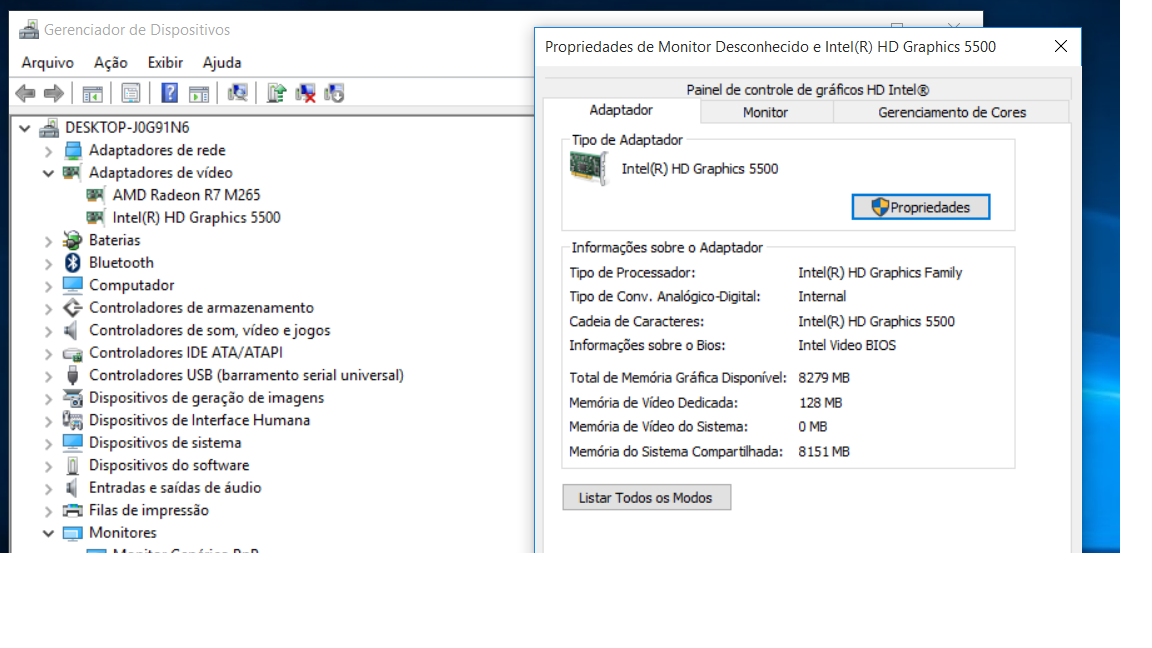
Task: Select the Adaptador tab
Action: 622,110
